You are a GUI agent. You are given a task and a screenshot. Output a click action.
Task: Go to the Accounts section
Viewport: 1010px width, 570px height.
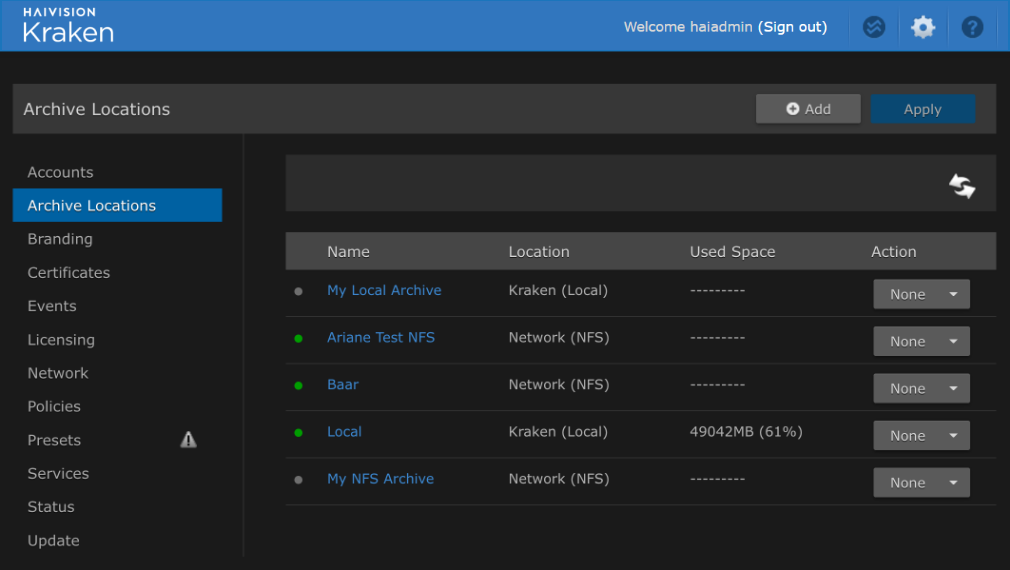coord(60,172)
